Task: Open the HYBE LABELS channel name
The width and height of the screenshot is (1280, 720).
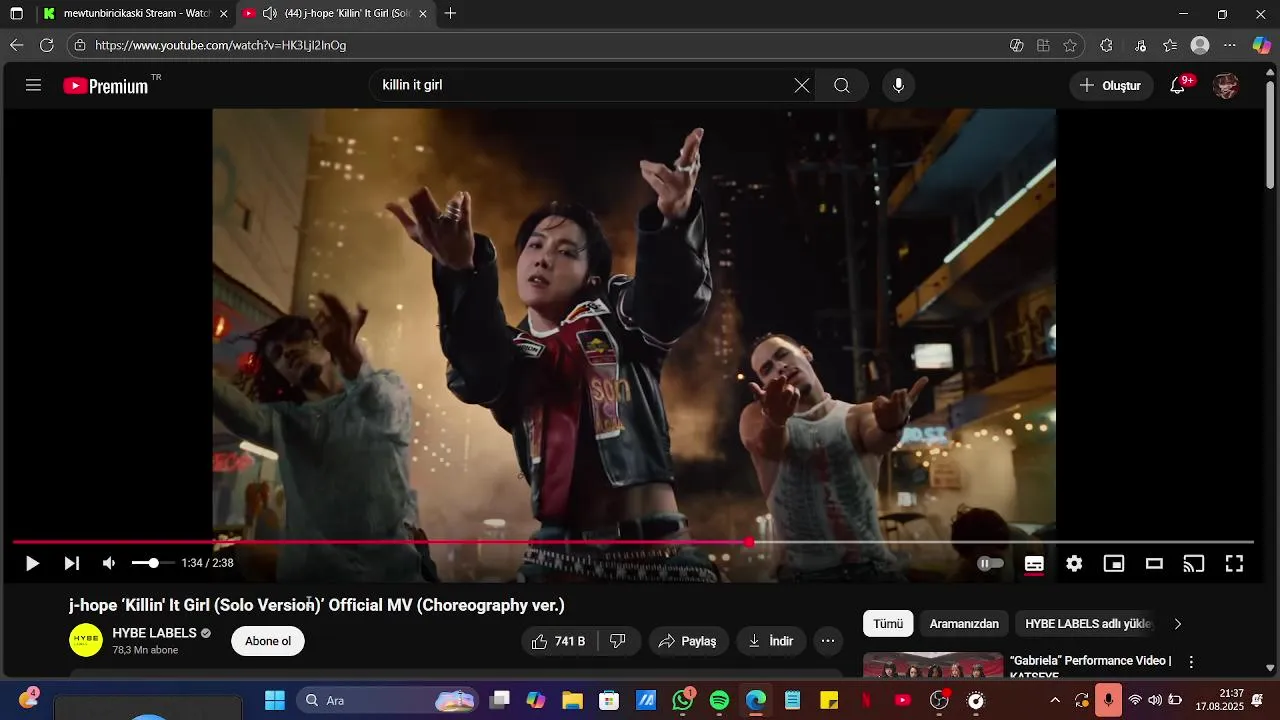Action: (154, 633)
